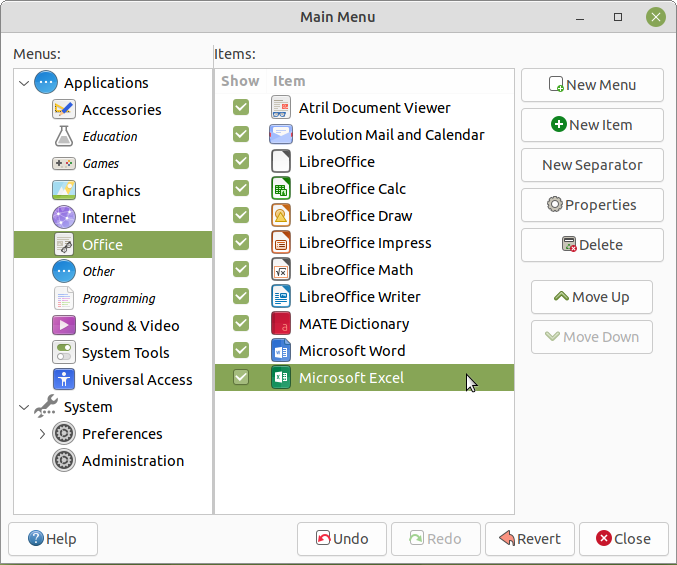The height and width of the screenshot is (565, 677).
Task: Click the Show column header
Action: 240,81
